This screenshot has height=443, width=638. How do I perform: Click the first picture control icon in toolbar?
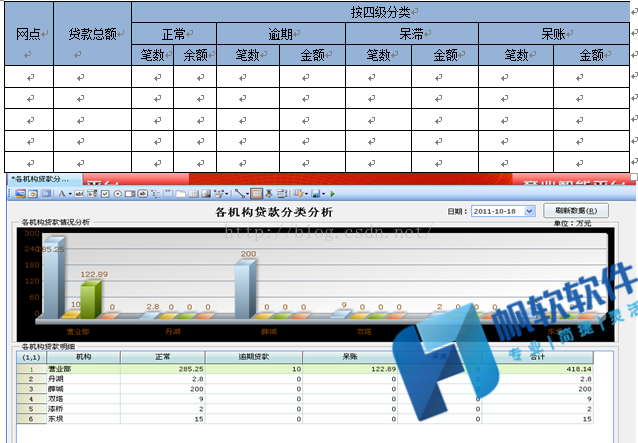coord(20,194)
